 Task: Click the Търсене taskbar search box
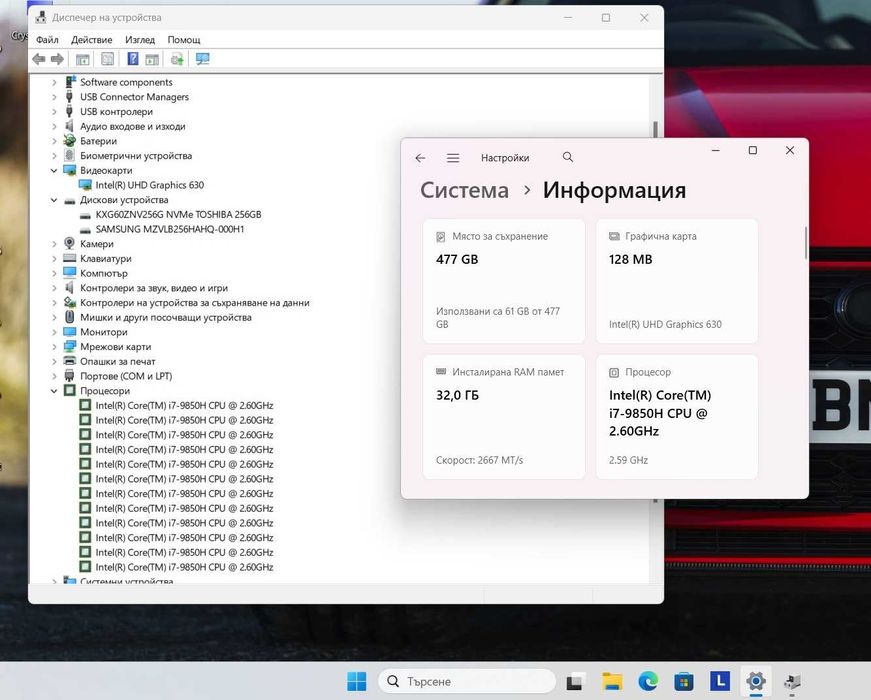[467, 681]
